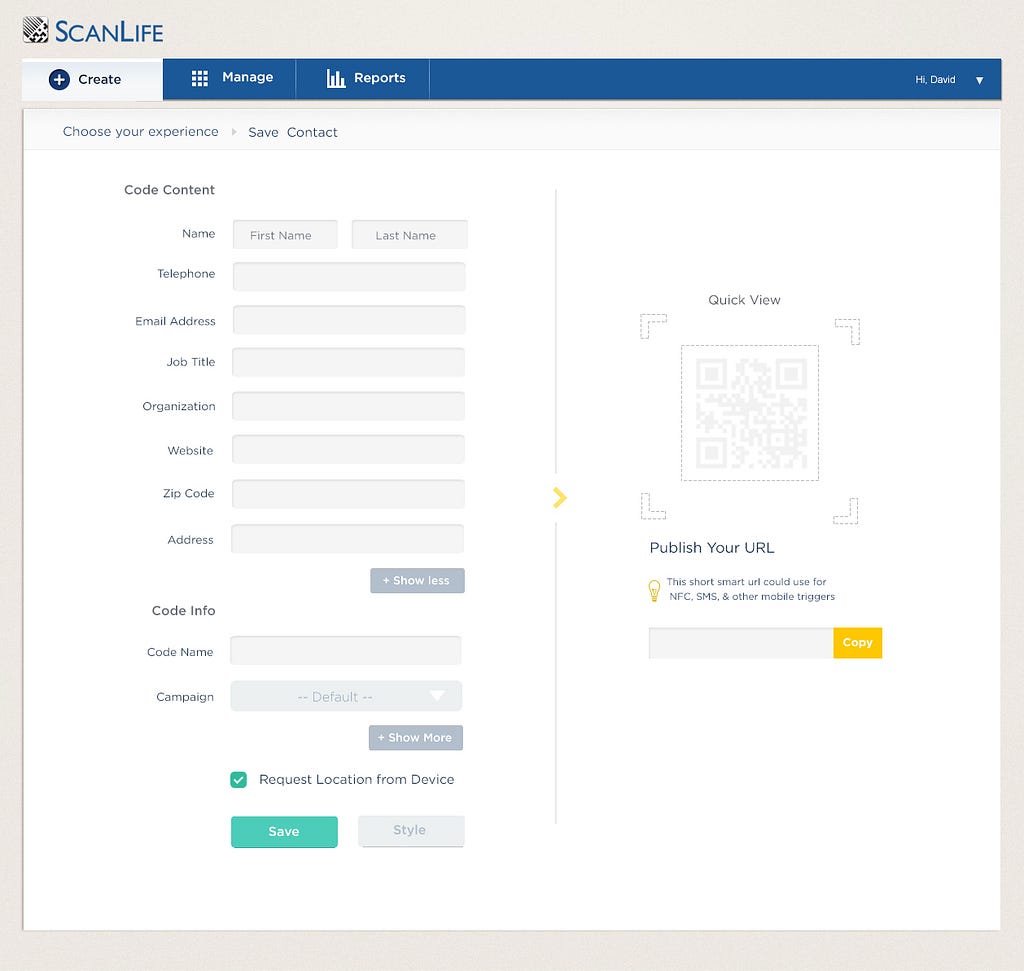Collapse fields with Show less button
The image size is (1024, 971).
click(417, 581)
